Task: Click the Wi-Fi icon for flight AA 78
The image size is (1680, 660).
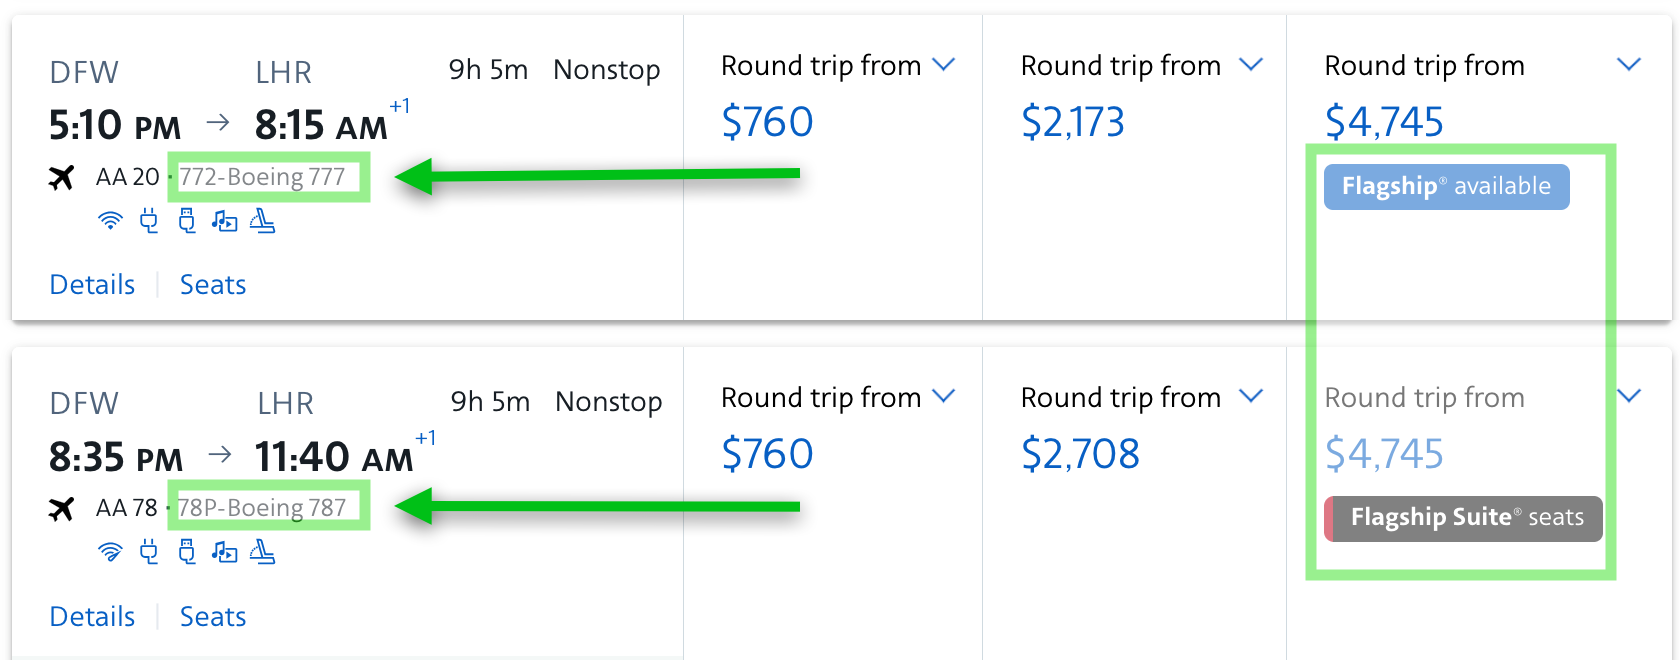Action: 110,552
